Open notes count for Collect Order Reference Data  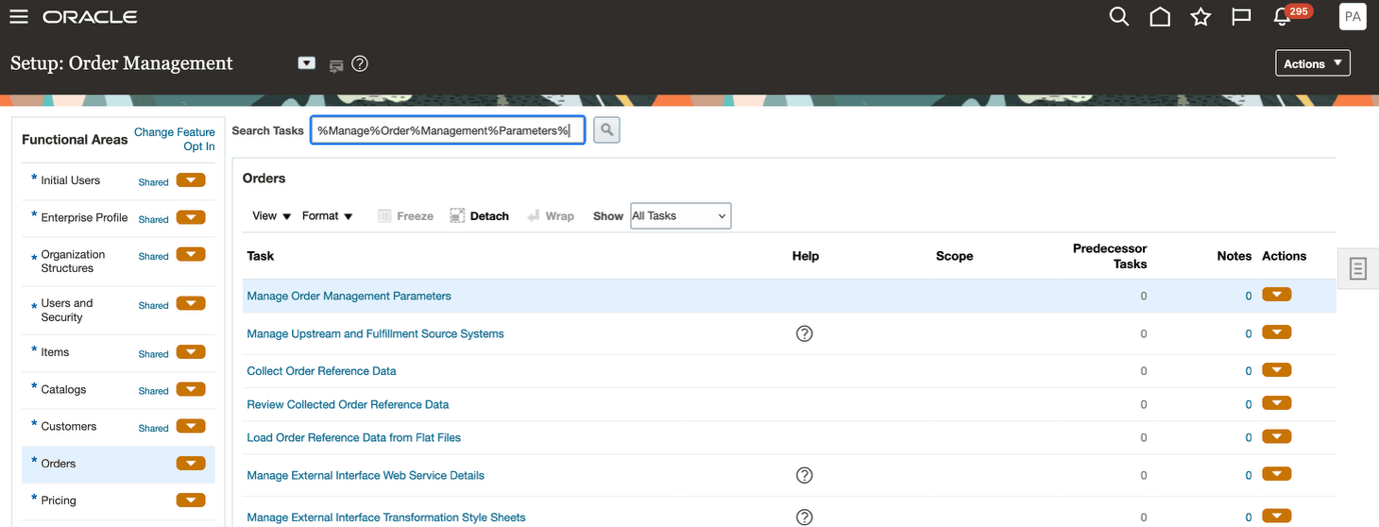coord(1248,371)
